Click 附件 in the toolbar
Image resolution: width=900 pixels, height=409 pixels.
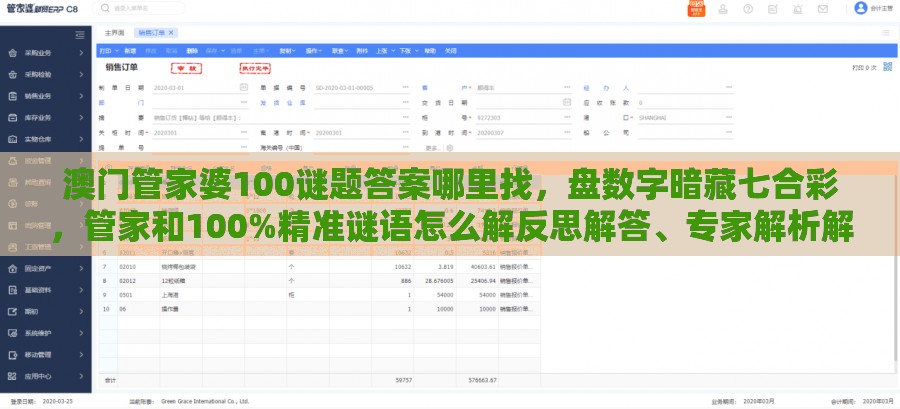click(x=362, y=50)
